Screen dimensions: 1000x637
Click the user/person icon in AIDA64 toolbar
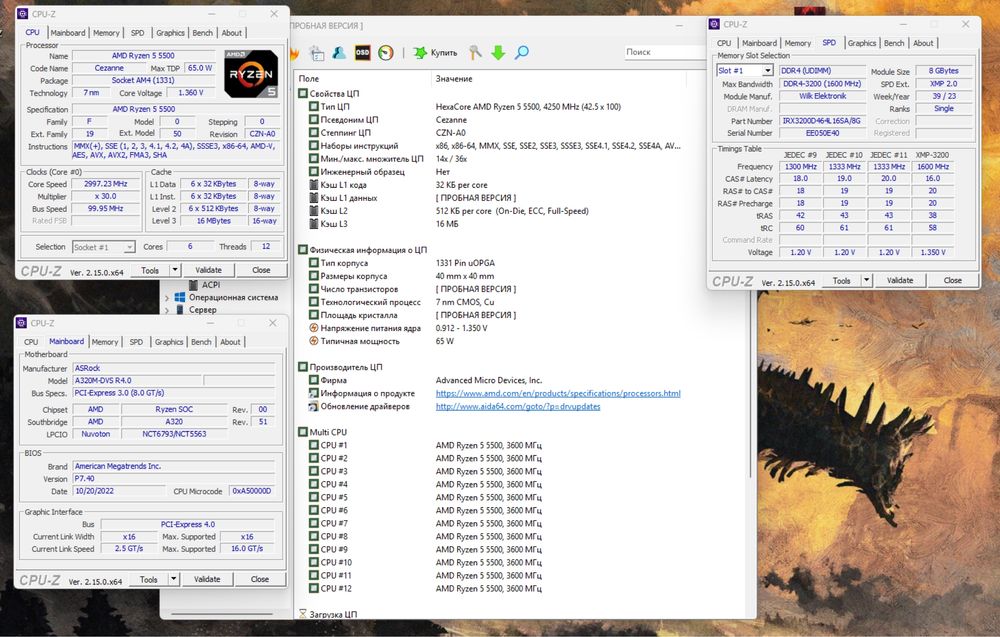click(340, 53)
